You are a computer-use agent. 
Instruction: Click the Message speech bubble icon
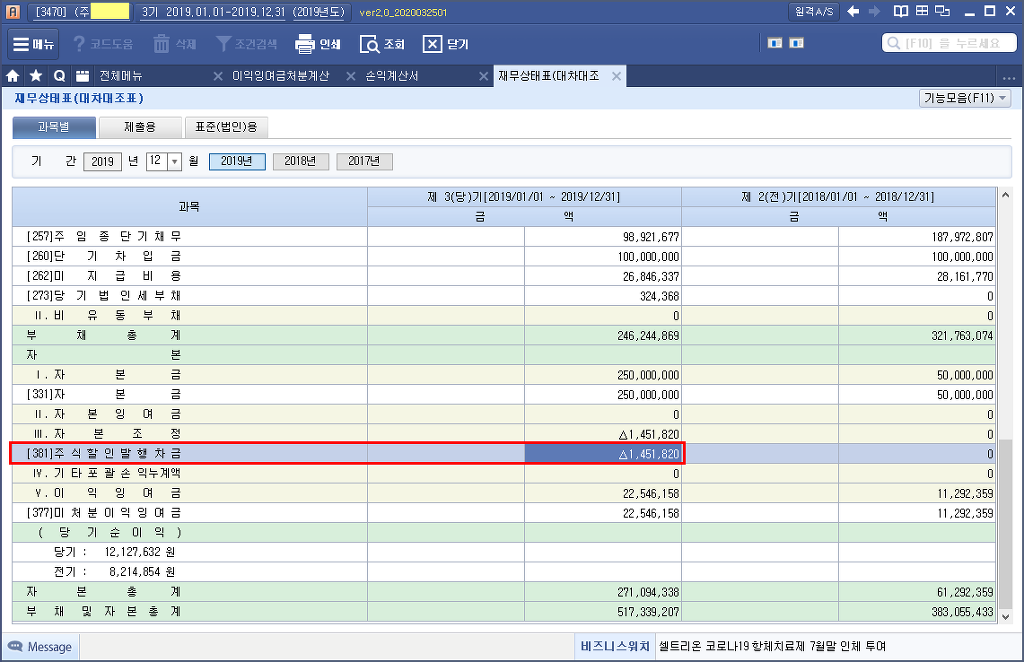pos(16,647)
